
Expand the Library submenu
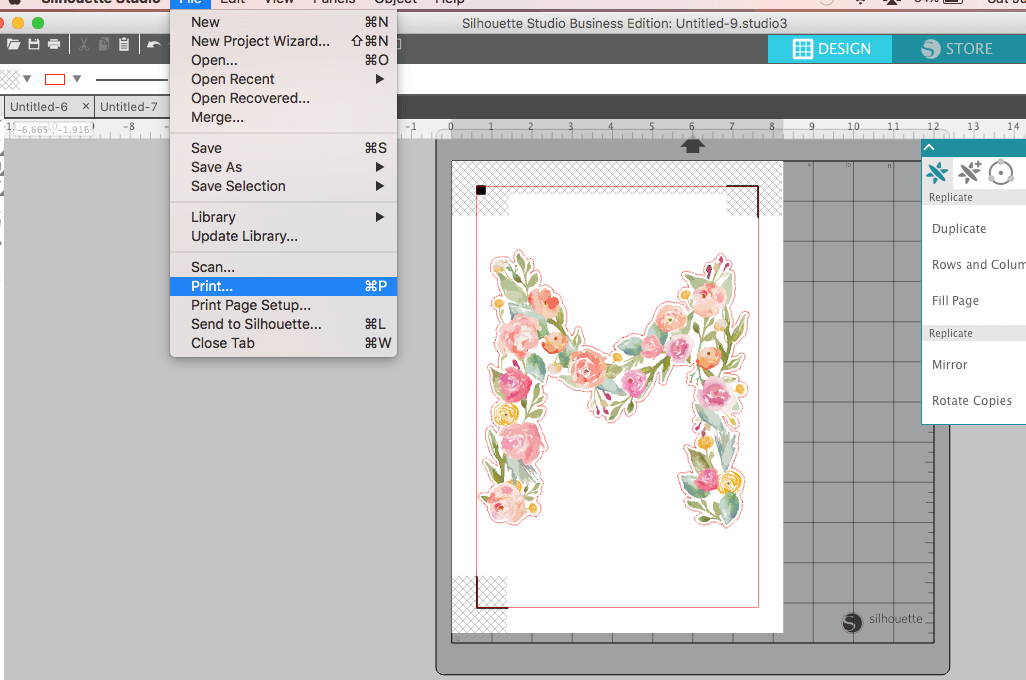[380, 217]
